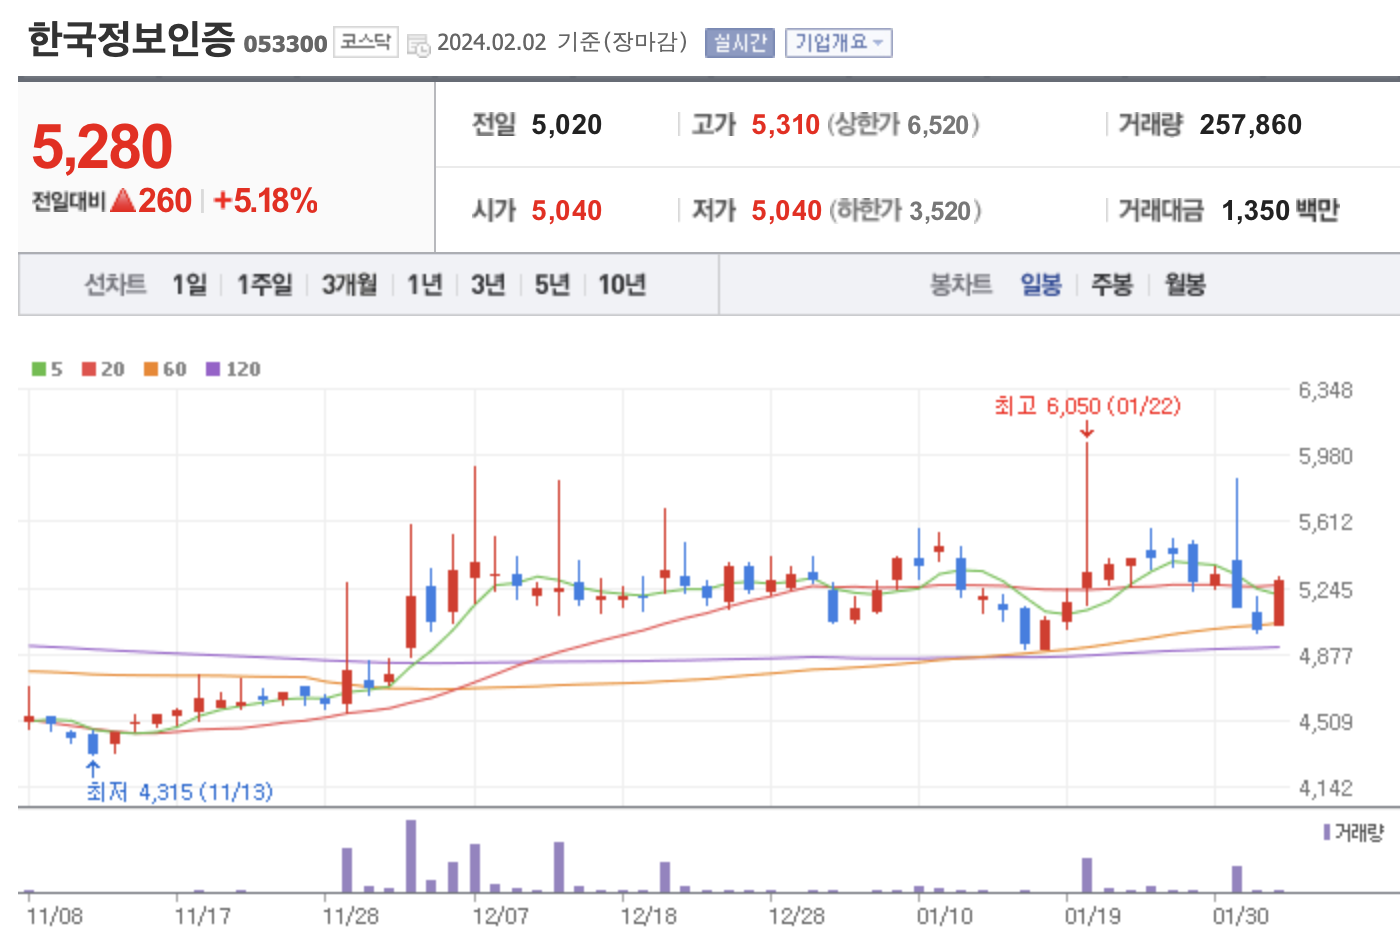This screenshot has height=942, width=1400.
Task: Click the 최저 4,315 (11/13) low marker label
Action: (180, 792)
